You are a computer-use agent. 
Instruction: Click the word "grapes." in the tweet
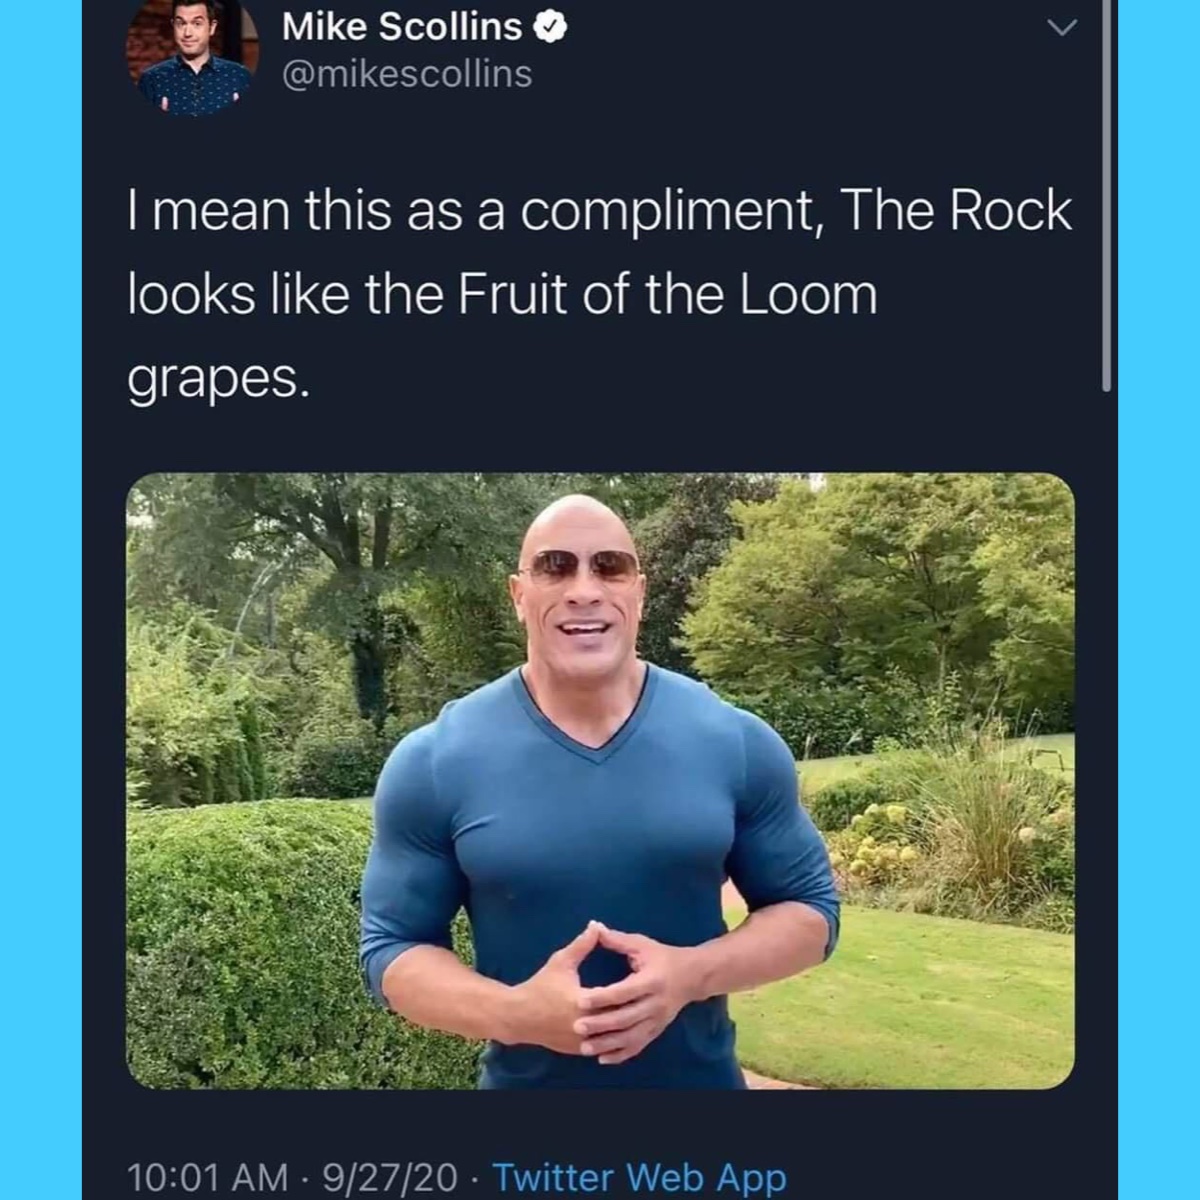(213, 378)
